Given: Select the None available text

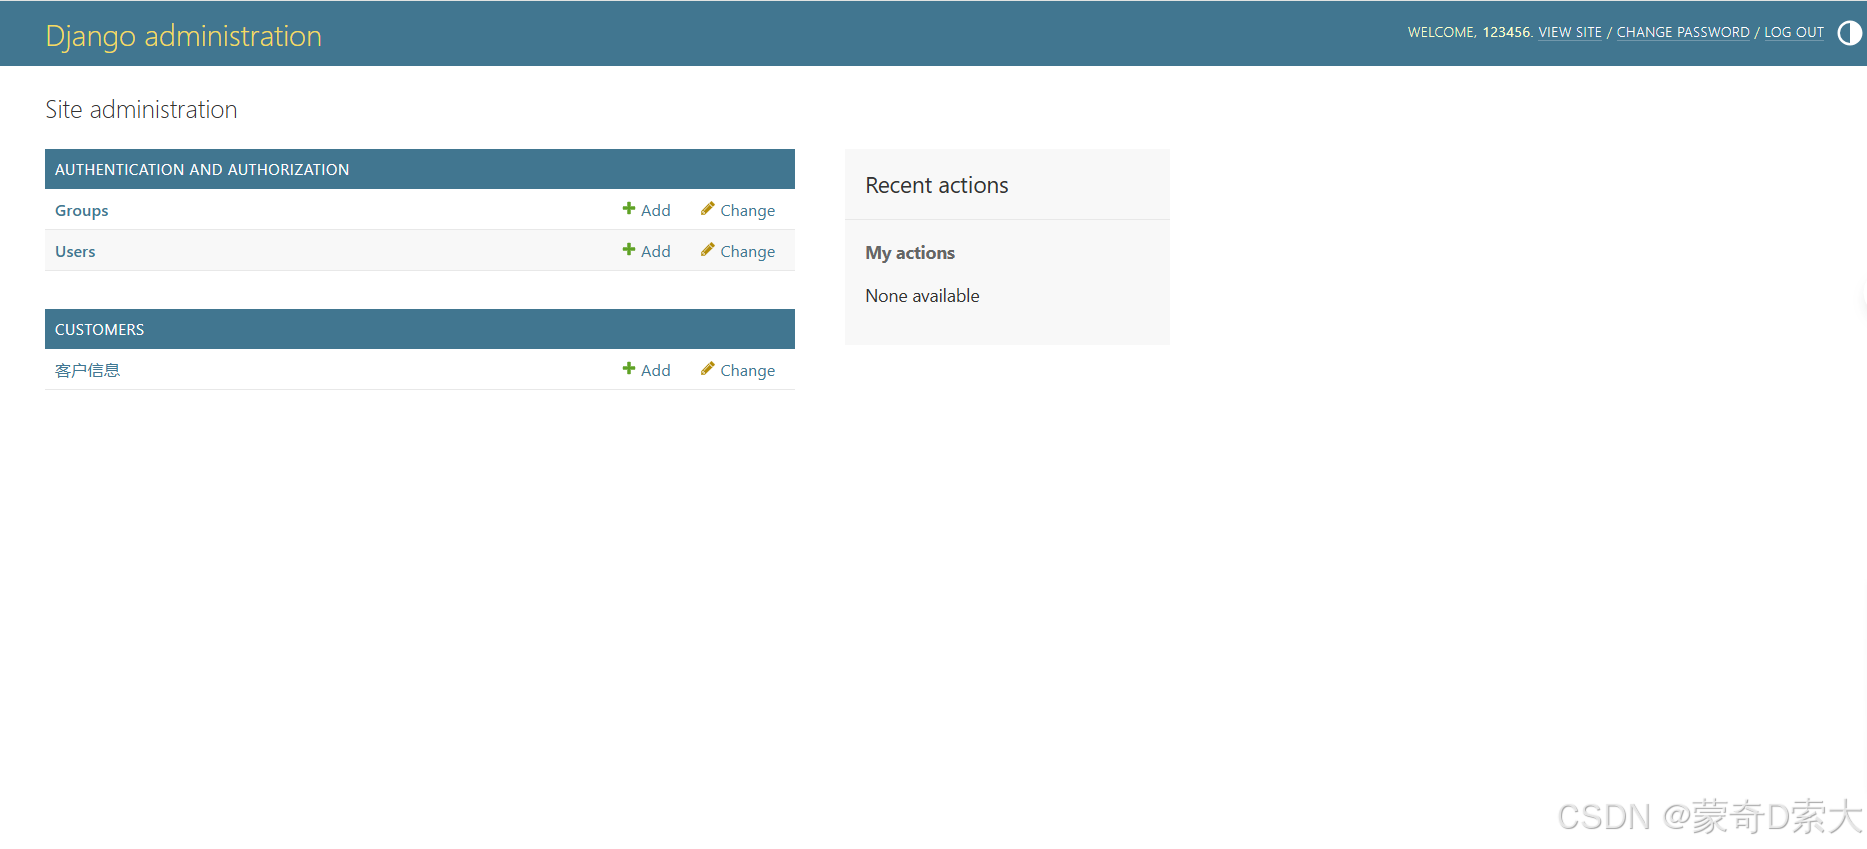Looking at the screenshot, I should click(923, 296).
